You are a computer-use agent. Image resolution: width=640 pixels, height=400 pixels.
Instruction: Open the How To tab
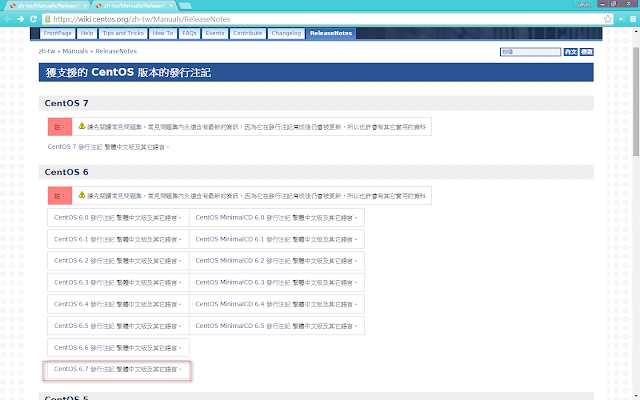point(163,33)
